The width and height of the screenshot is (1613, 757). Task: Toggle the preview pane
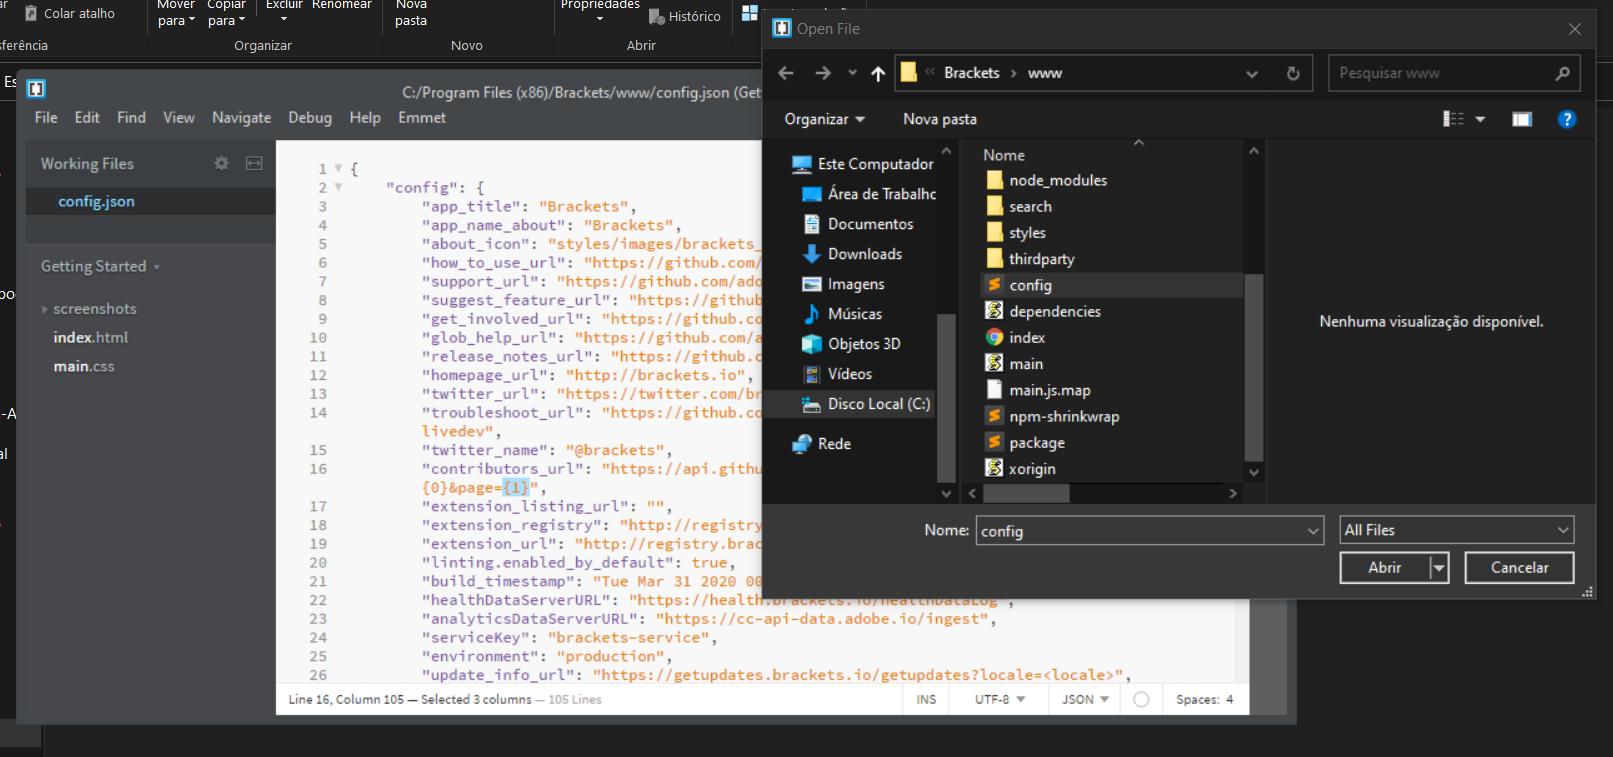point(1522,119)
